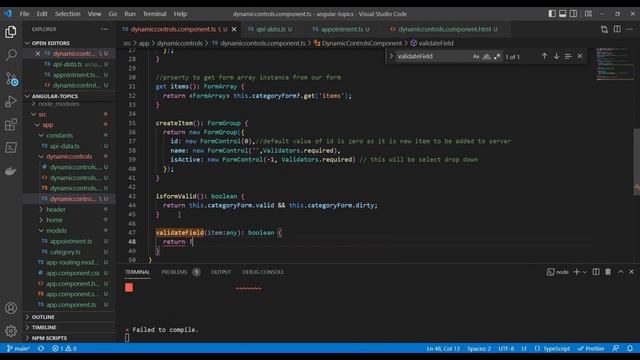Toggle primary side bar visibility
Image resolution: width=640 pixels, height=360 pixels.
[552, 14]
